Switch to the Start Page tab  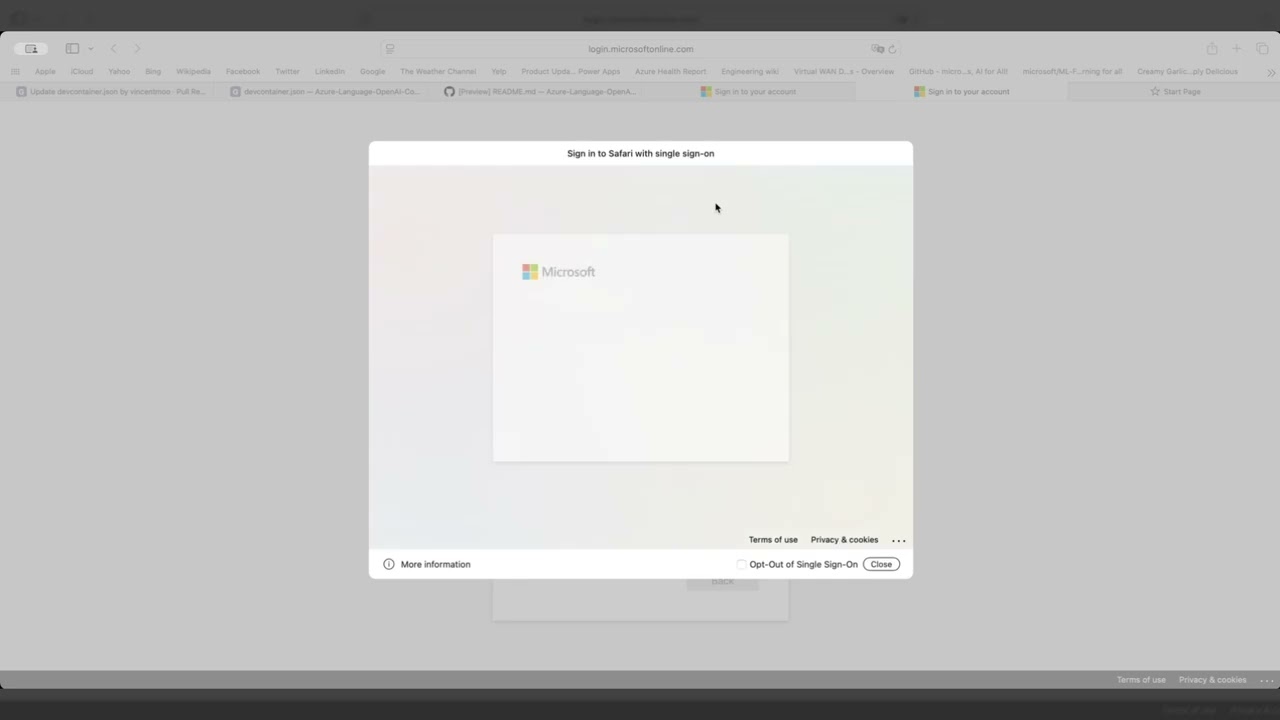tap(1174, 91)
